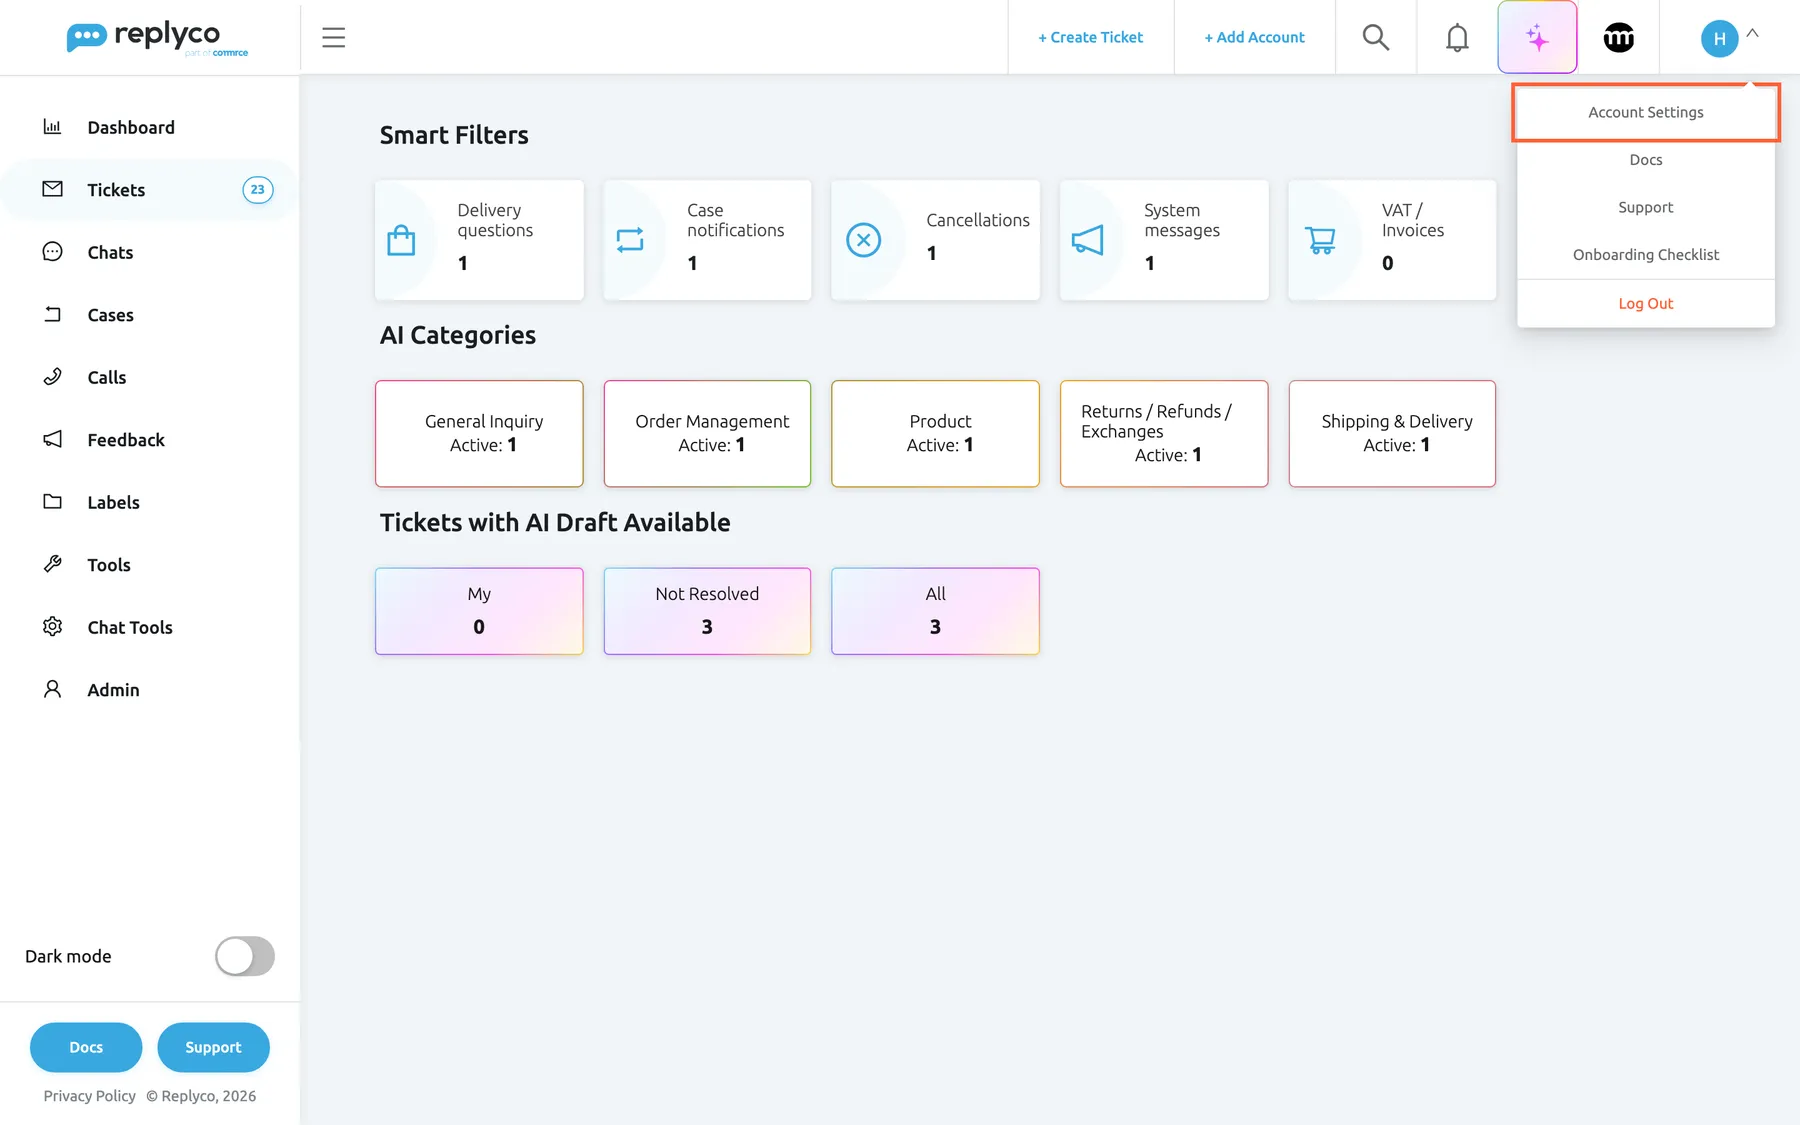Open search with magnifier icon
1800x1125 pixels.
click(x=1376, y=38)
